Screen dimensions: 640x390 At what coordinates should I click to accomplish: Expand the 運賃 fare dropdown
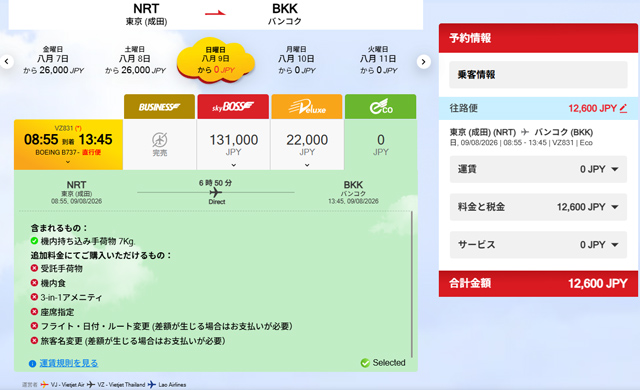click(538, 169)
